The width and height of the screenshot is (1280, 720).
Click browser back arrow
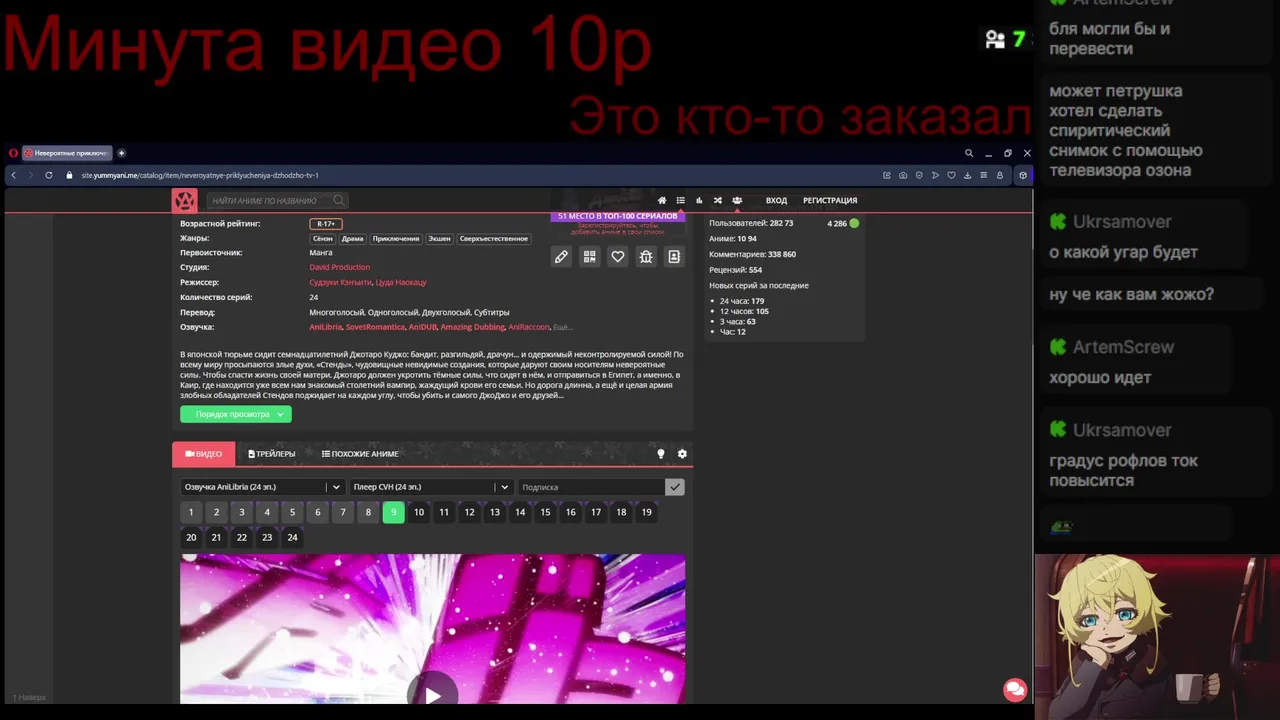(x=13, y=175)
